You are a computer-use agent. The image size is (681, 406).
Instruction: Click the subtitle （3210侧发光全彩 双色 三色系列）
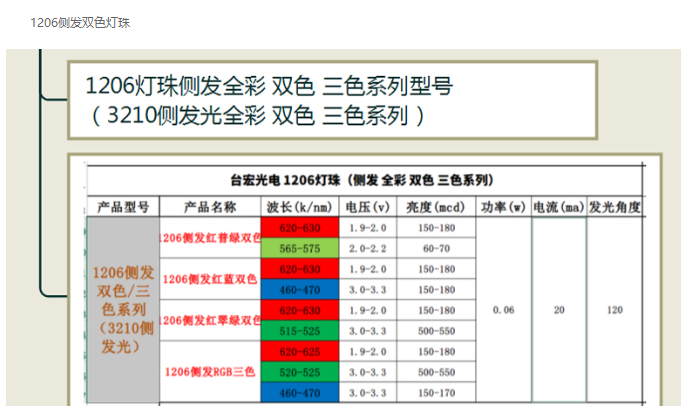pyautogui.click(x=256, y=116)
